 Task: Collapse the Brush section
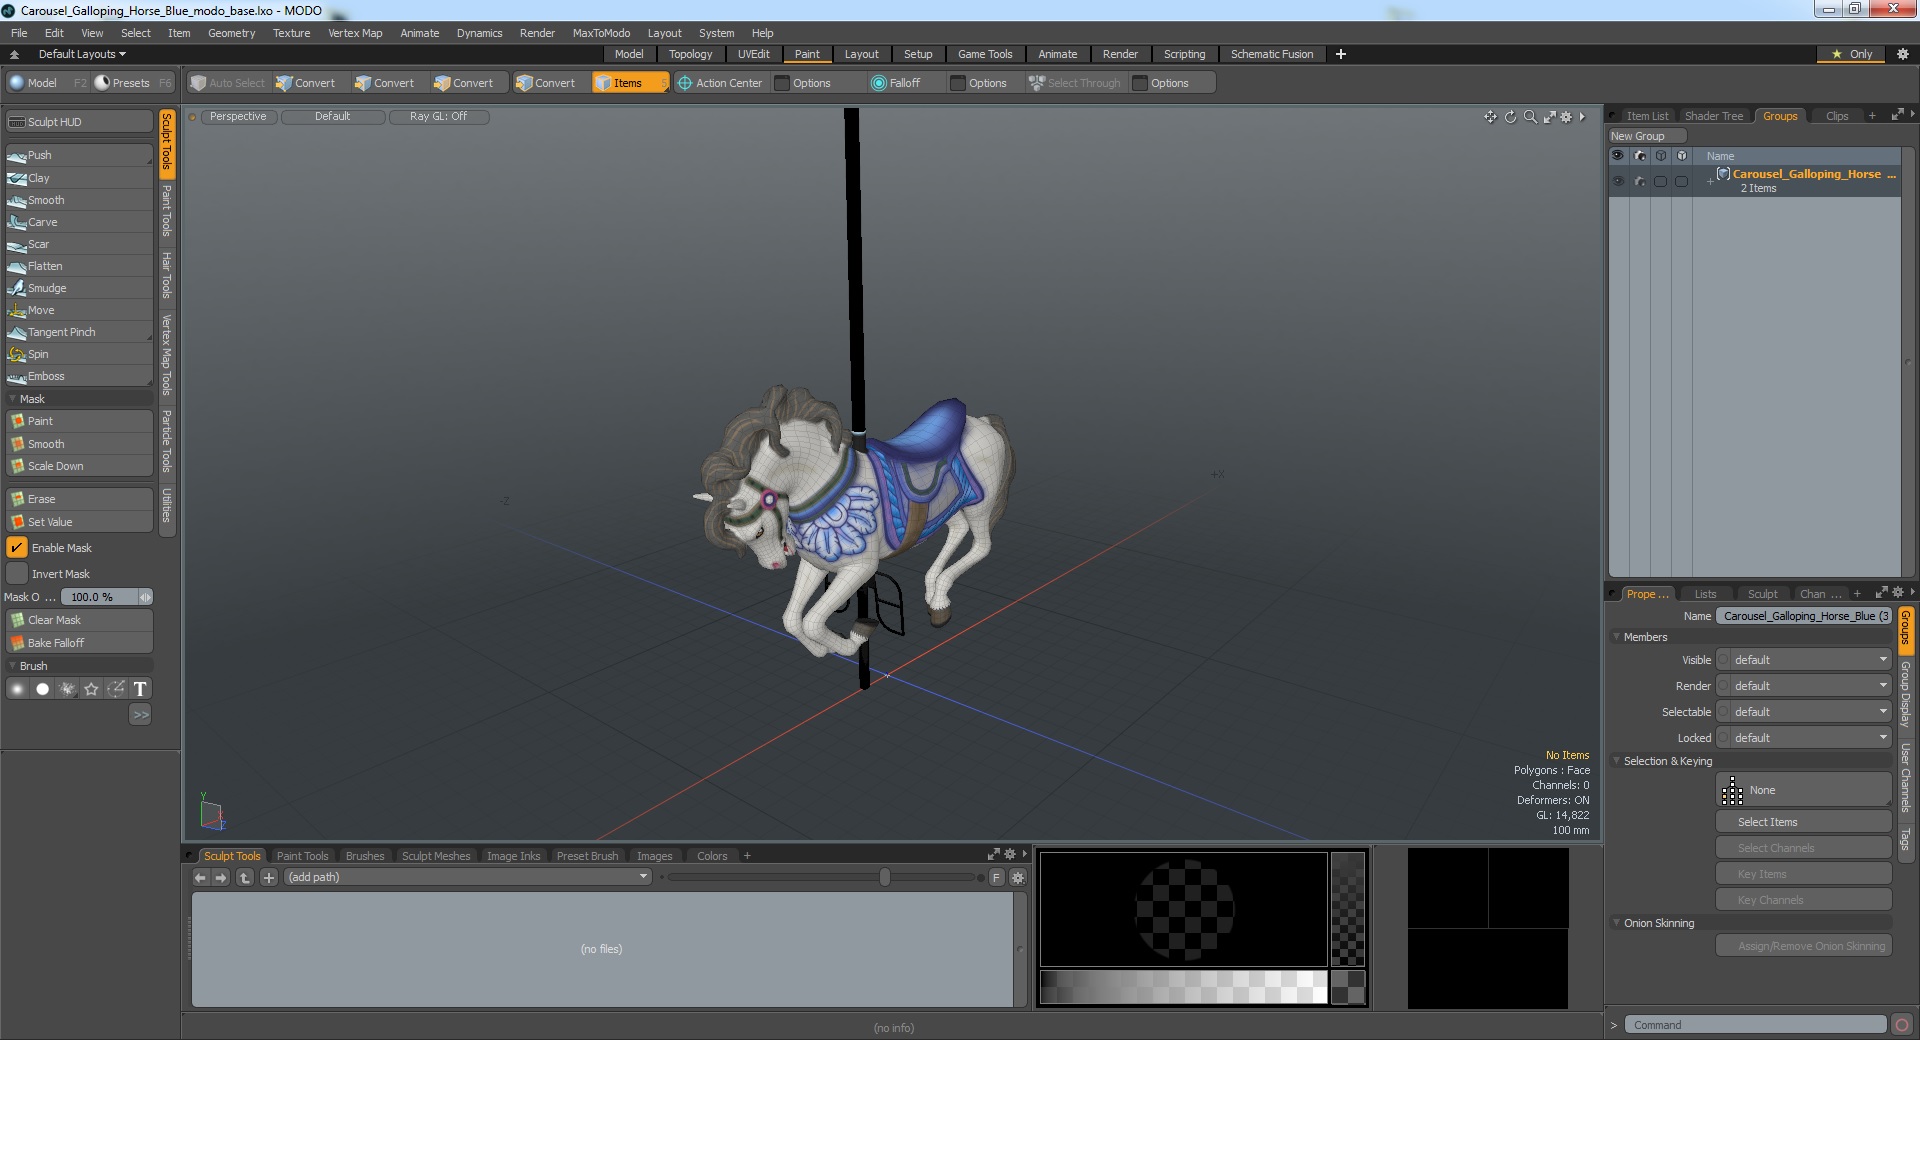pyautogui.click(x=12, y=666)
